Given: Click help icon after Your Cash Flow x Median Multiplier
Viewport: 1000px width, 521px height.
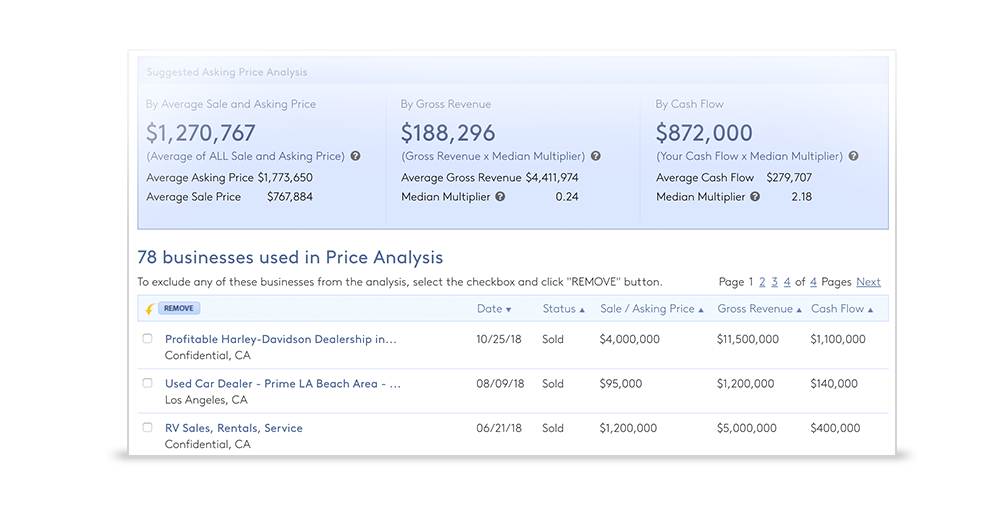Looking at the screenshot, I should coord(853,156).
